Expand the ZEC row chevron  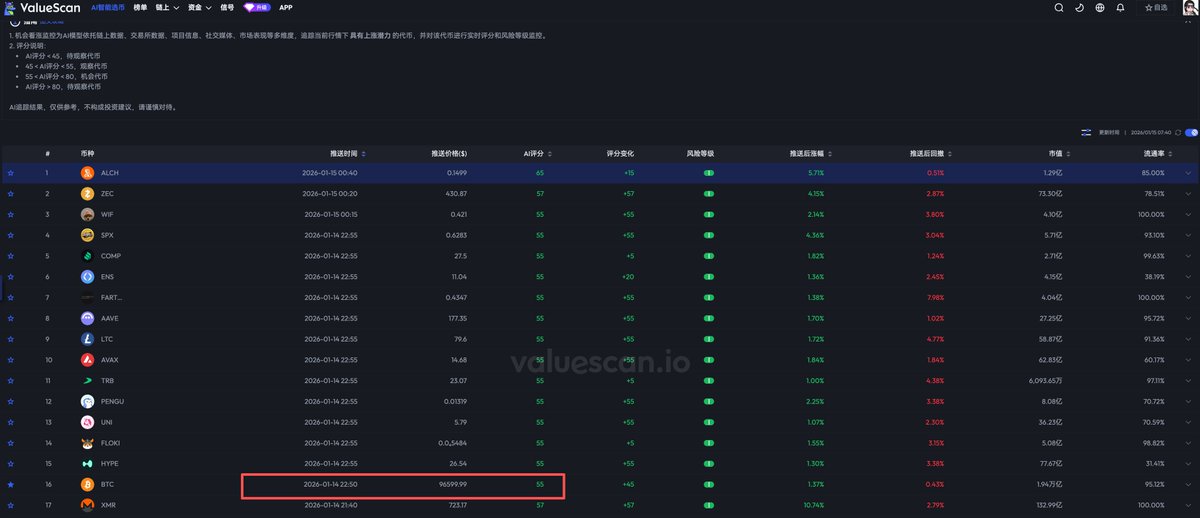pyautogui.click(x=1188, y=193)
